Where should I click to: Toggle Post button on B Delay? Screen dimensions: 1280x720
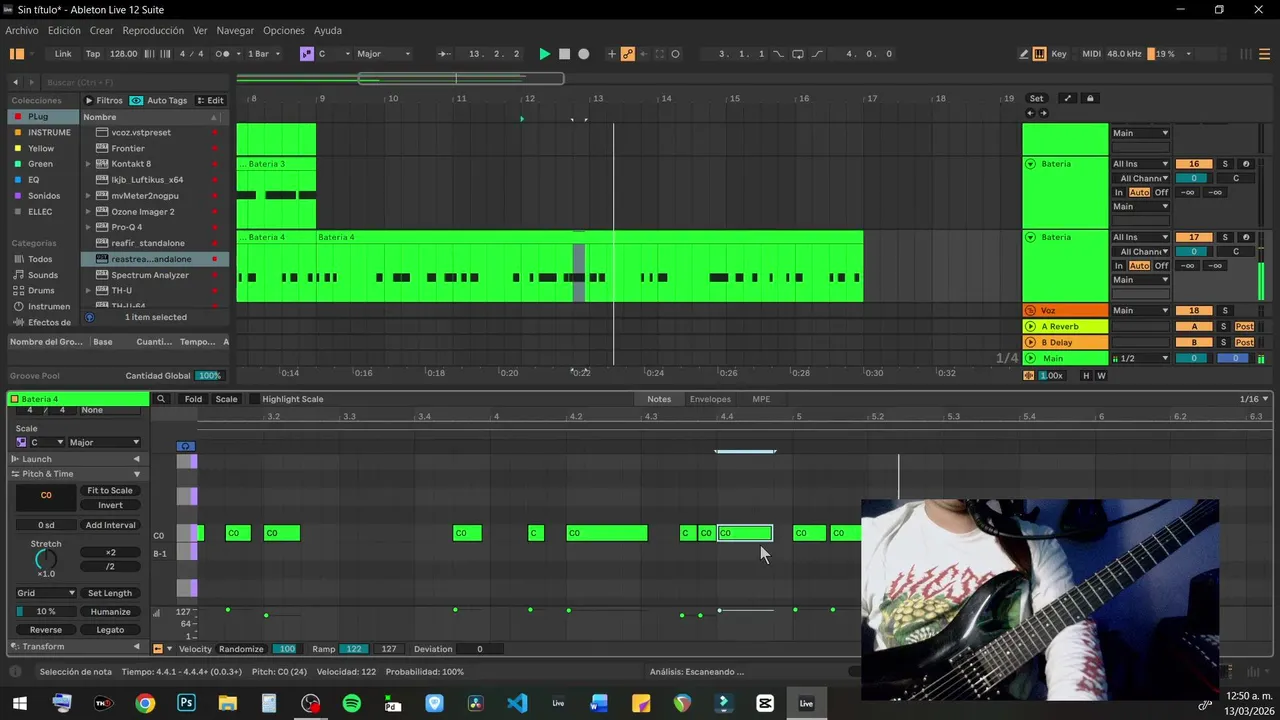[1244, 342]
